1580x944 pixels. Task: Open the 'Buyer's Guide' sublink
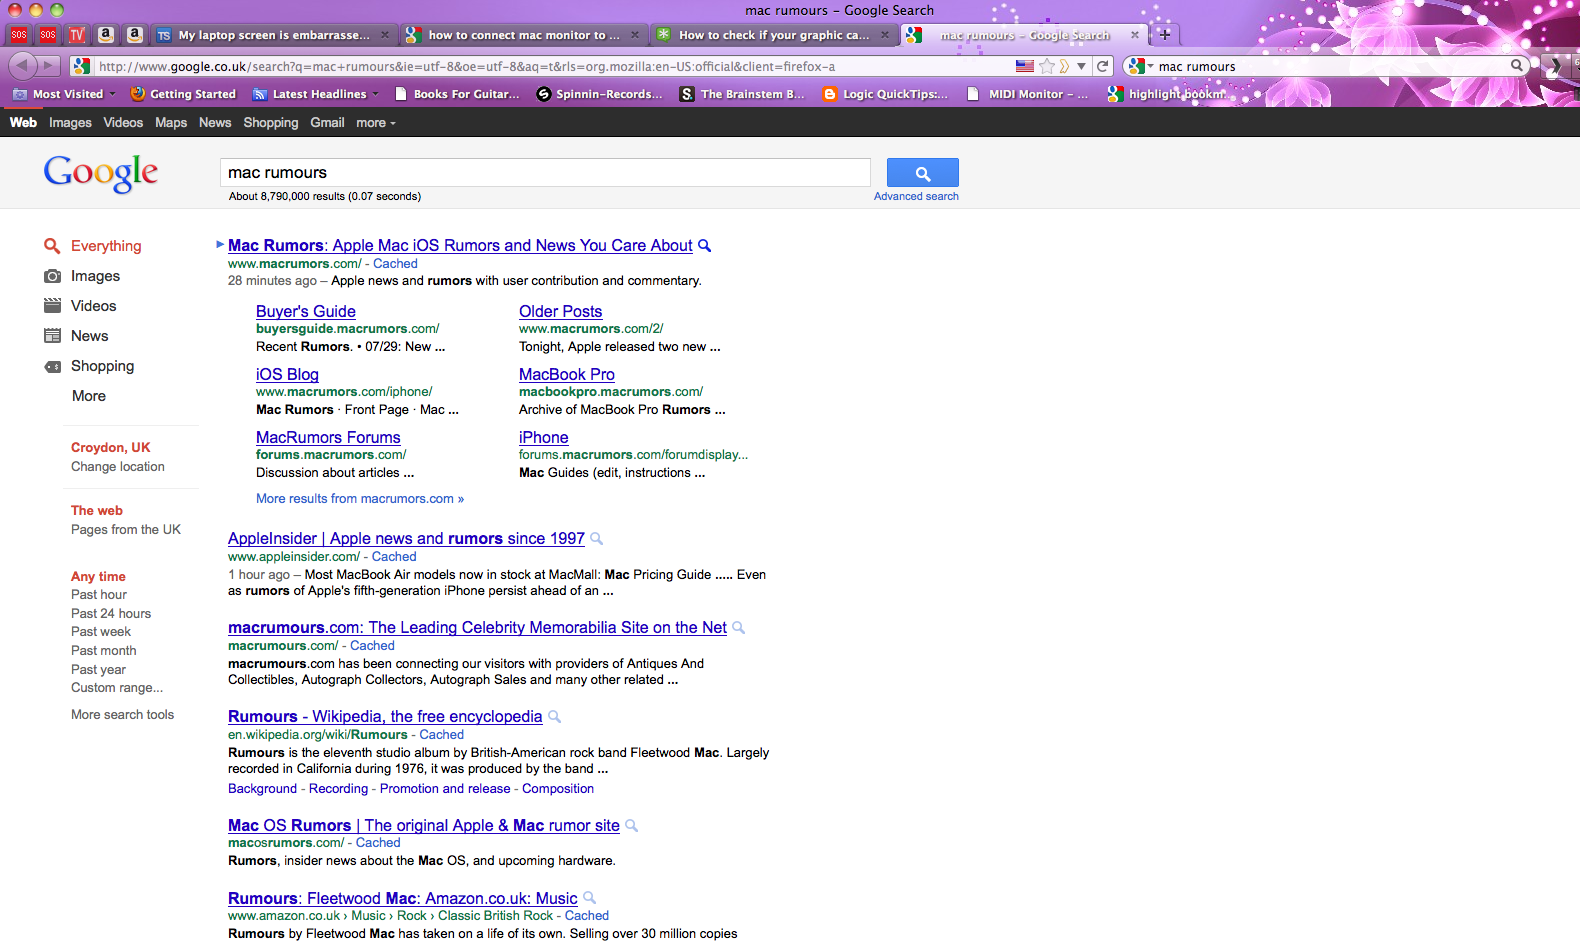(x=306, y=312)
